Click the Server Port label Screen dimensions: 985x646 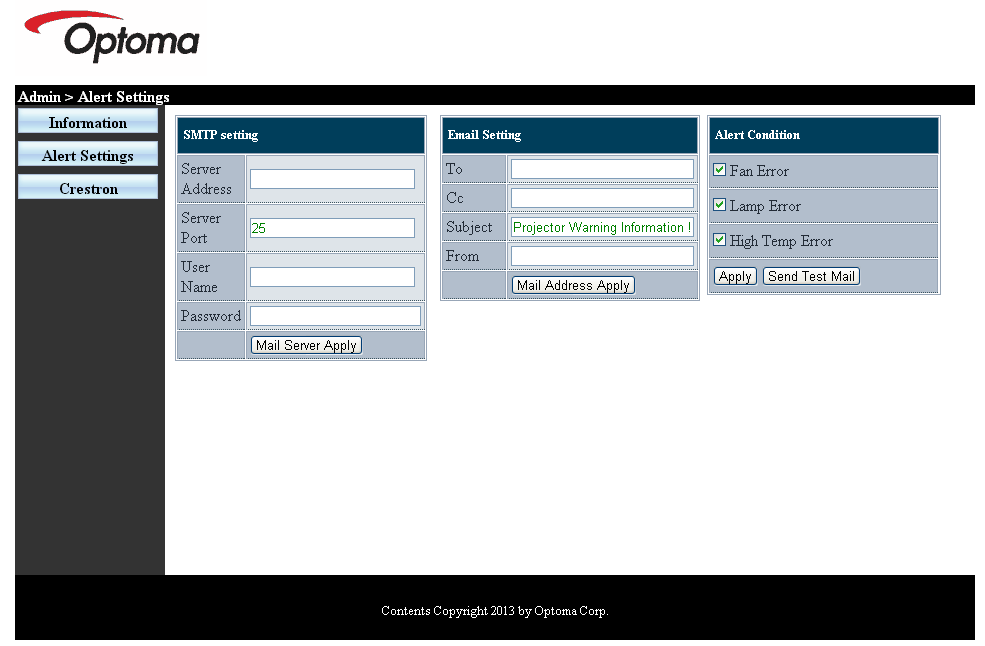pos(201,228)
